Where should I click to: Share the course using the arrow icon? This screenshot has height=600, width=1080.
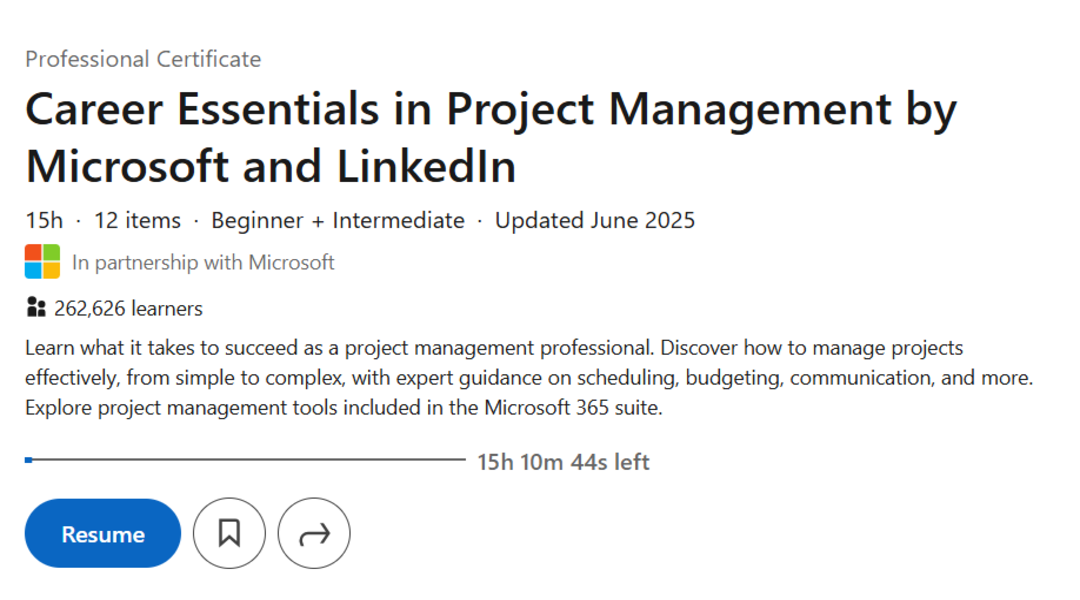point(314,534)
